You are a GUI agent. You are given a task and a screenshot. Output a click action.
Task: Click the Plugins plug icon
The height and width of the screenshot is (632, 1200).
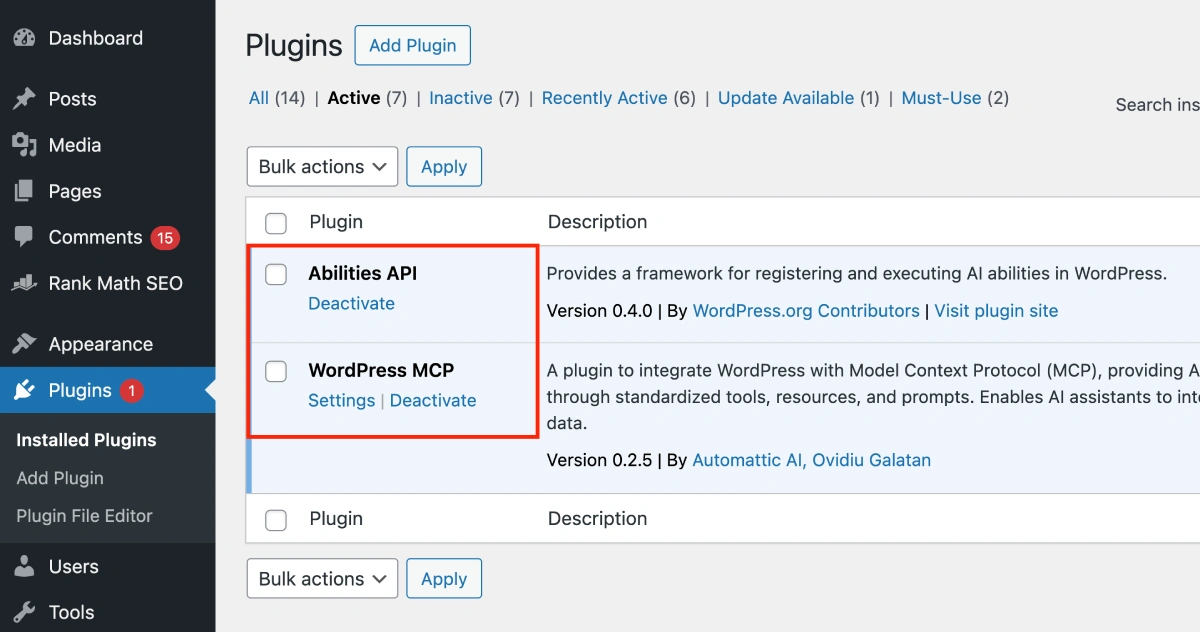pos(24,390)
